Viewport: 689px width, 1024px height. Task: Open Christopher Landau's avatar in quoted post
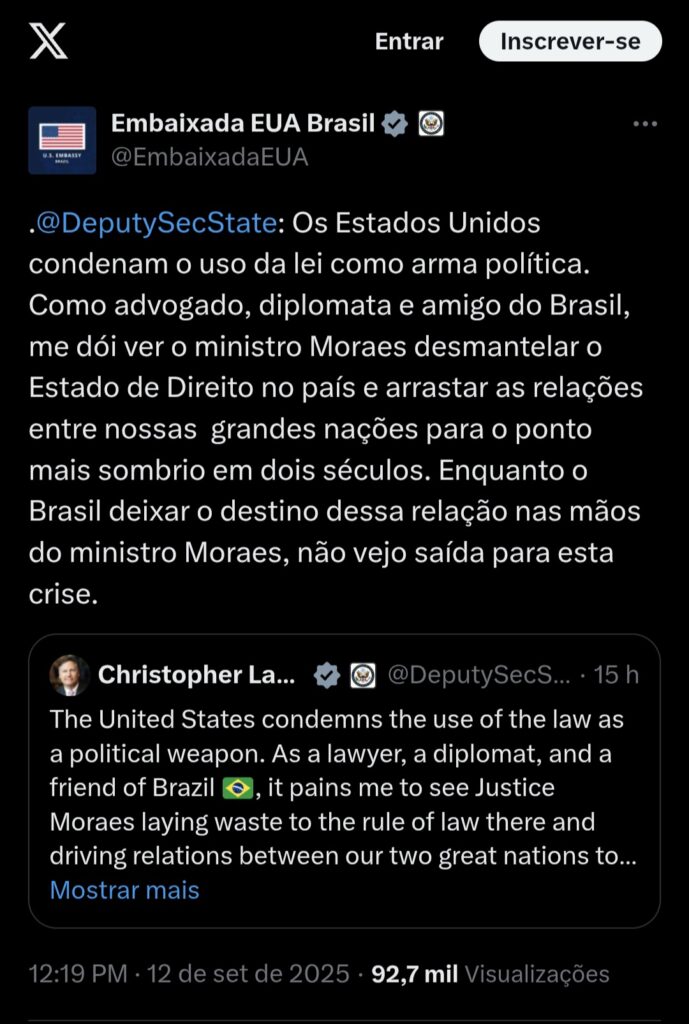(x=70, y=675)
